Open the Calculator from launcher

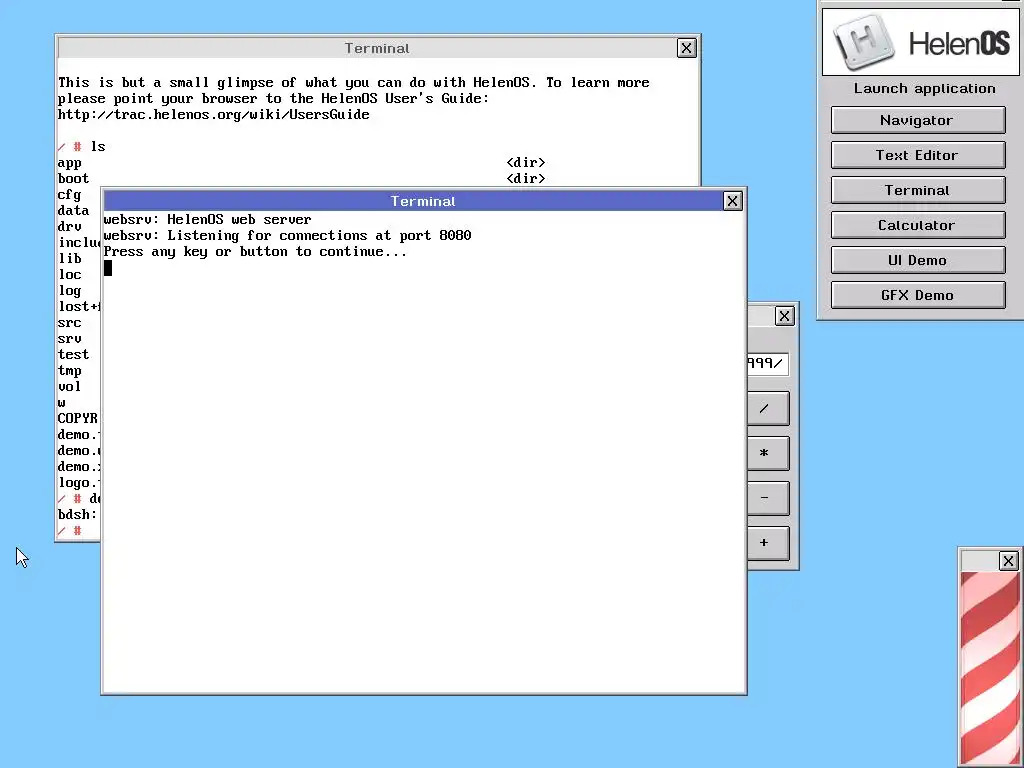918,225
